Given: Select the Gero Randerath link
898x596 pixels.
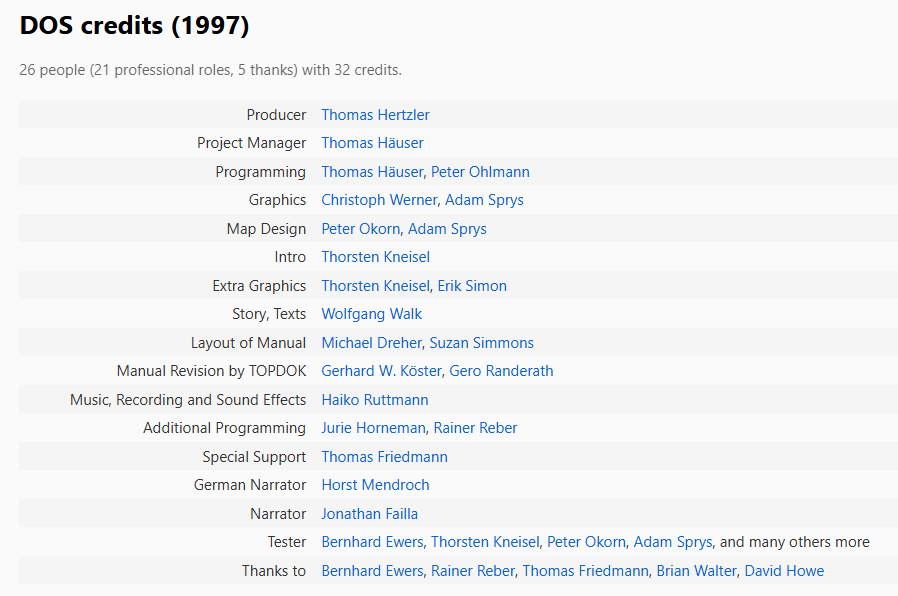Looking at the screenshot, I should pos(501,371).
